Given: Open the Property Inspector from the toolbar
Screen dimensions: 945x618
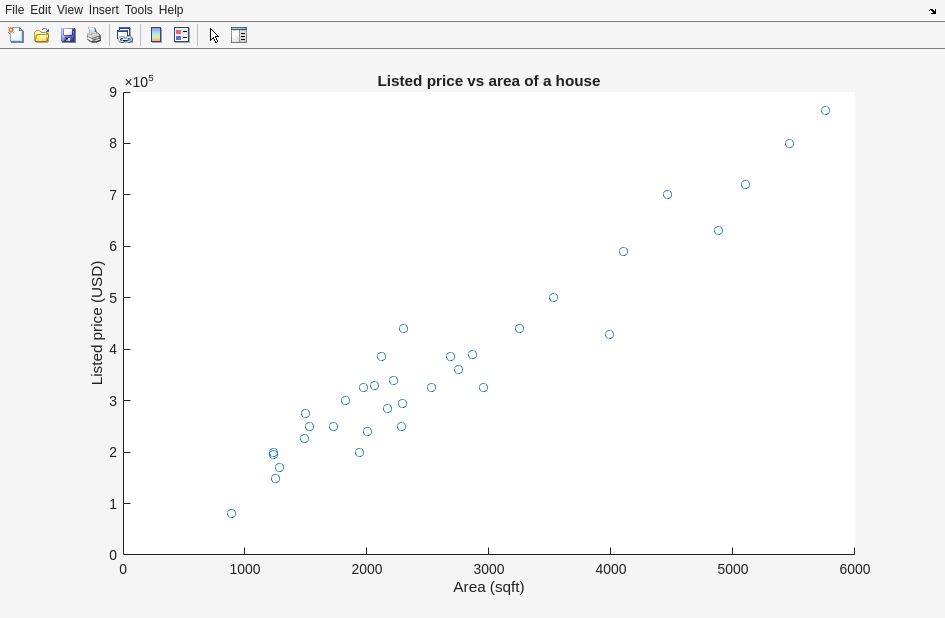Looking at the screenshot, I should (239, 35).
